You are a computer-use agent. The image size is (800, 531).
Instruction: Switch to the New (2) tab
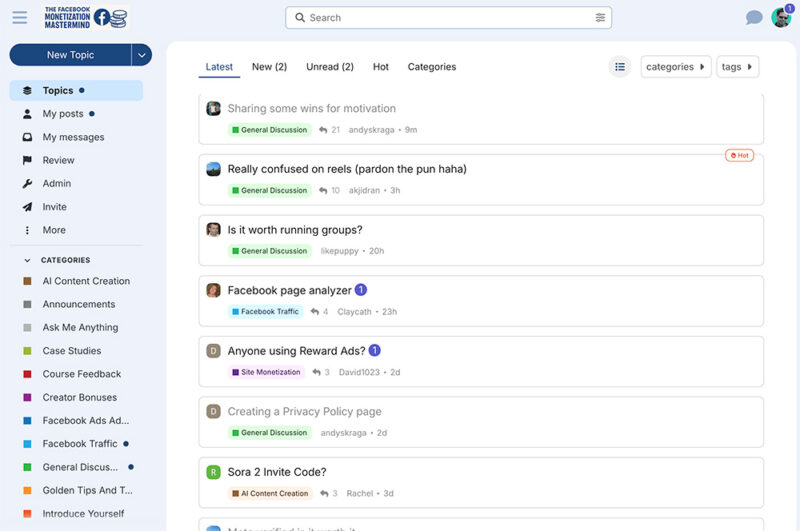point(269,67)
